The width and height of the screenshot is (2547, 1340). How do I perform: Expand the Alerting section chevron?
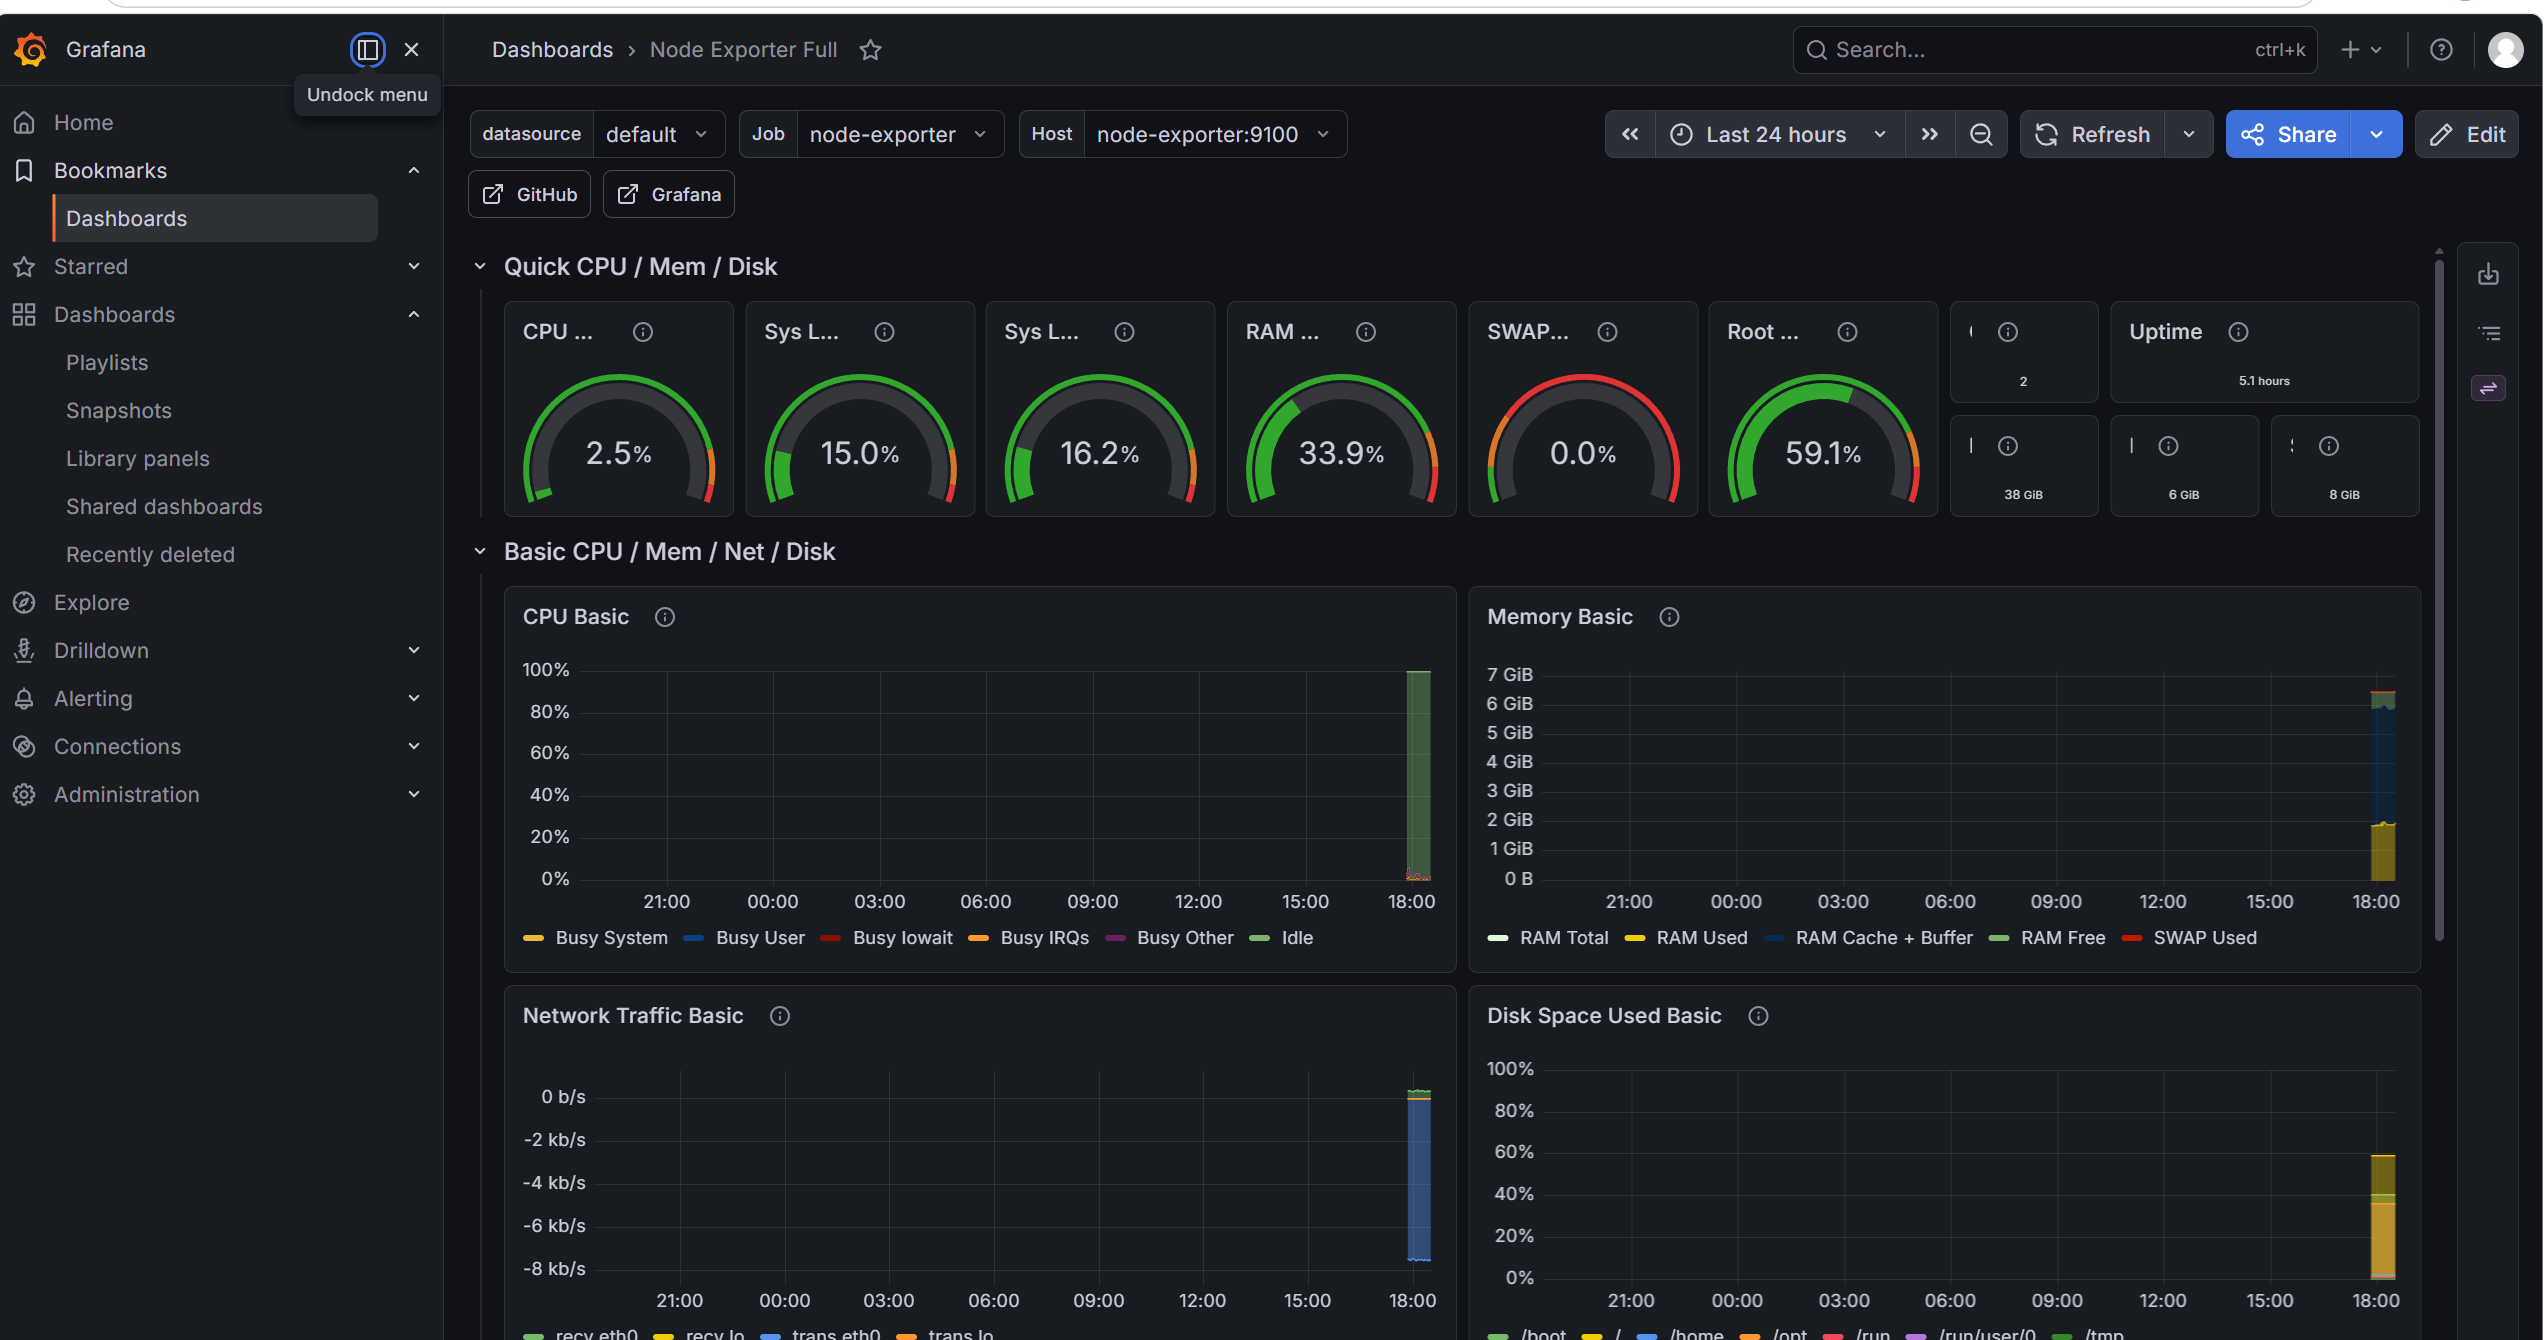click(x=414, y=698)
